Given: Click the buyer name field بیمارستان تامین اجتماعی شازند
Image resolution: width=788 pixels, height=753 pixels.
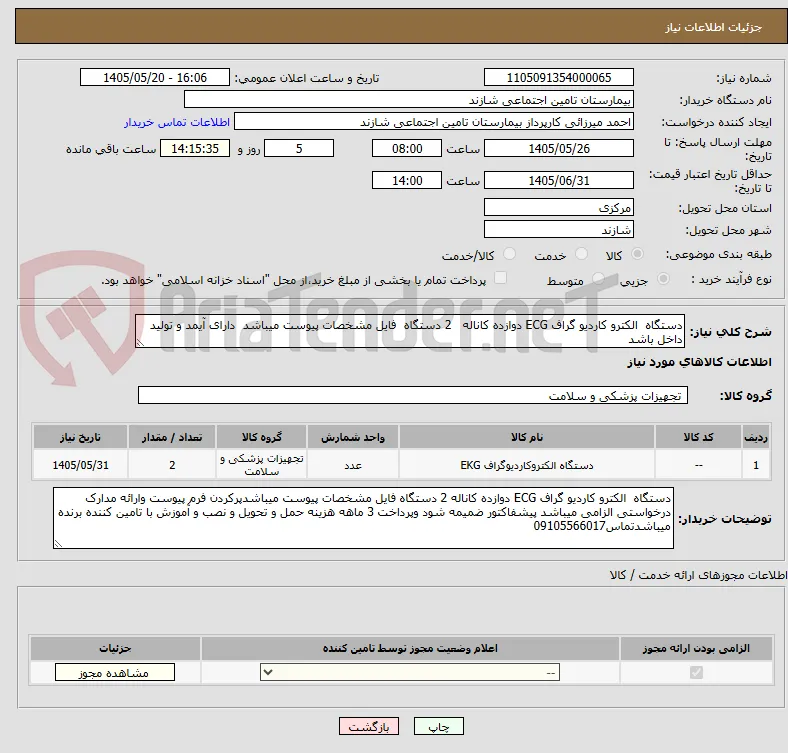Looking at the screenshot, I should point(409,100).
